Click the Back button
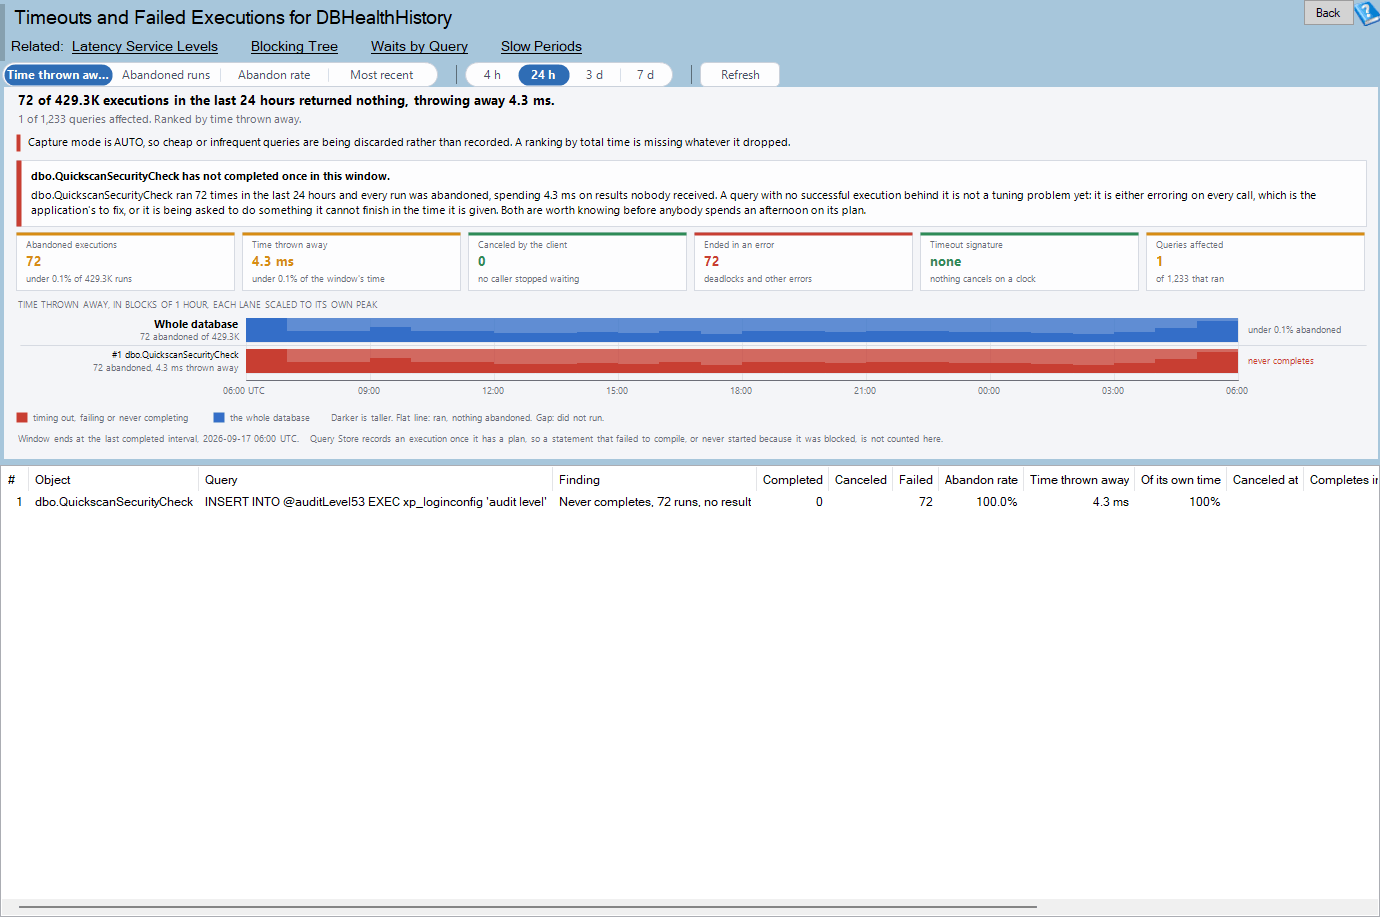Image resolution: width=1380 pixels, height=917 pixels. (x=1328, y=13)
